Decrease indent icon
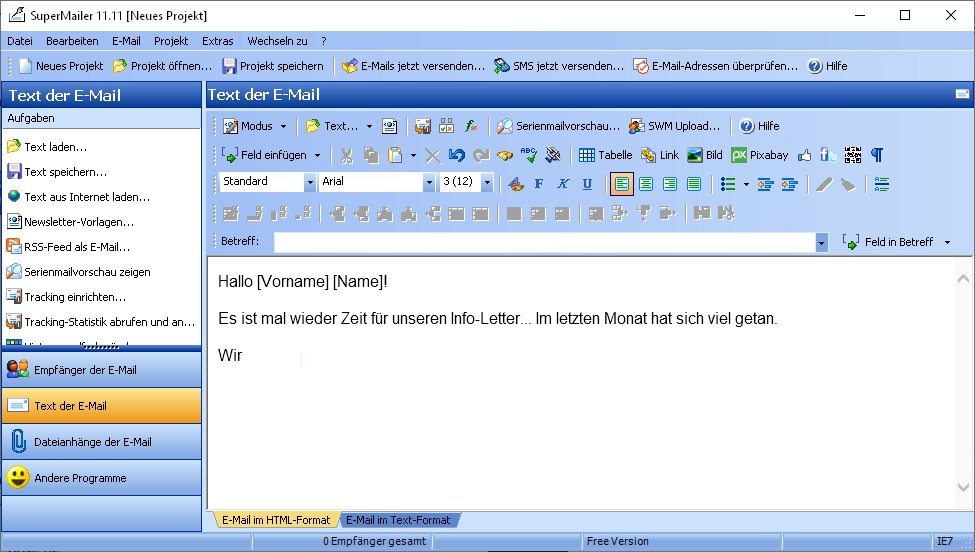 (x=765, y=184)
